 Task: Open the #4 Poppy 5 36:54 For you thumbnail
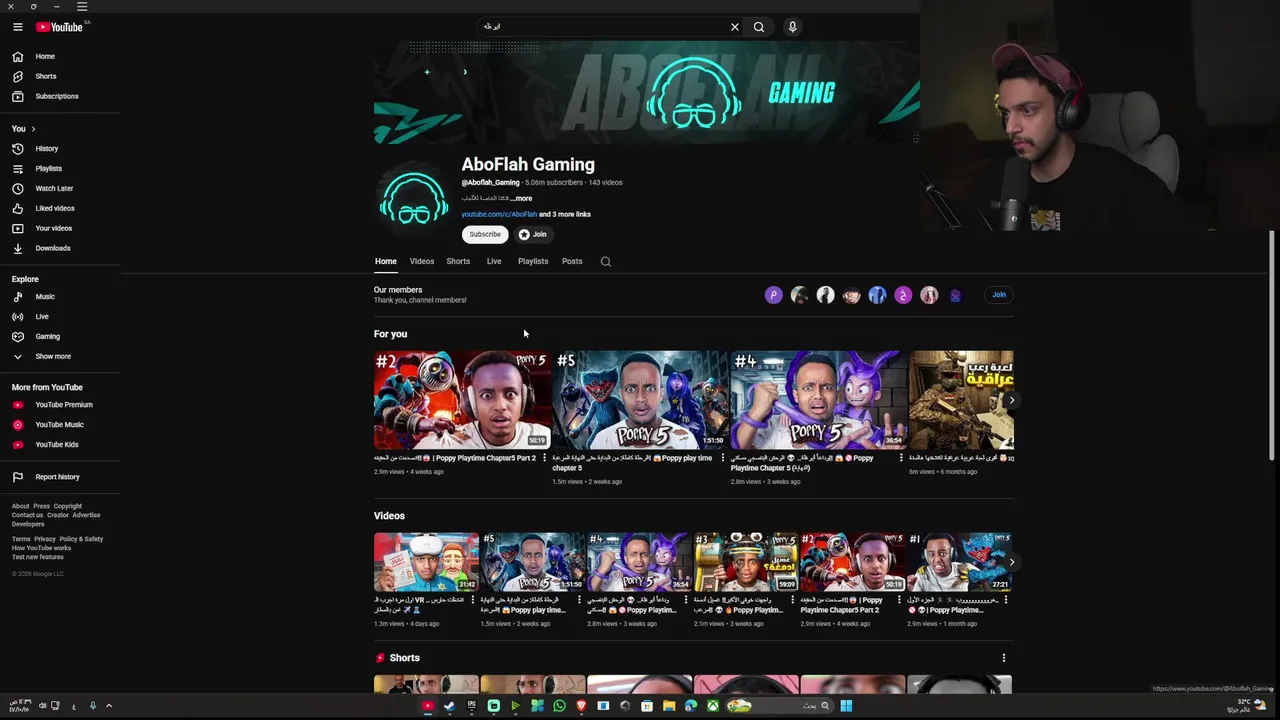(x=818, y=400)
